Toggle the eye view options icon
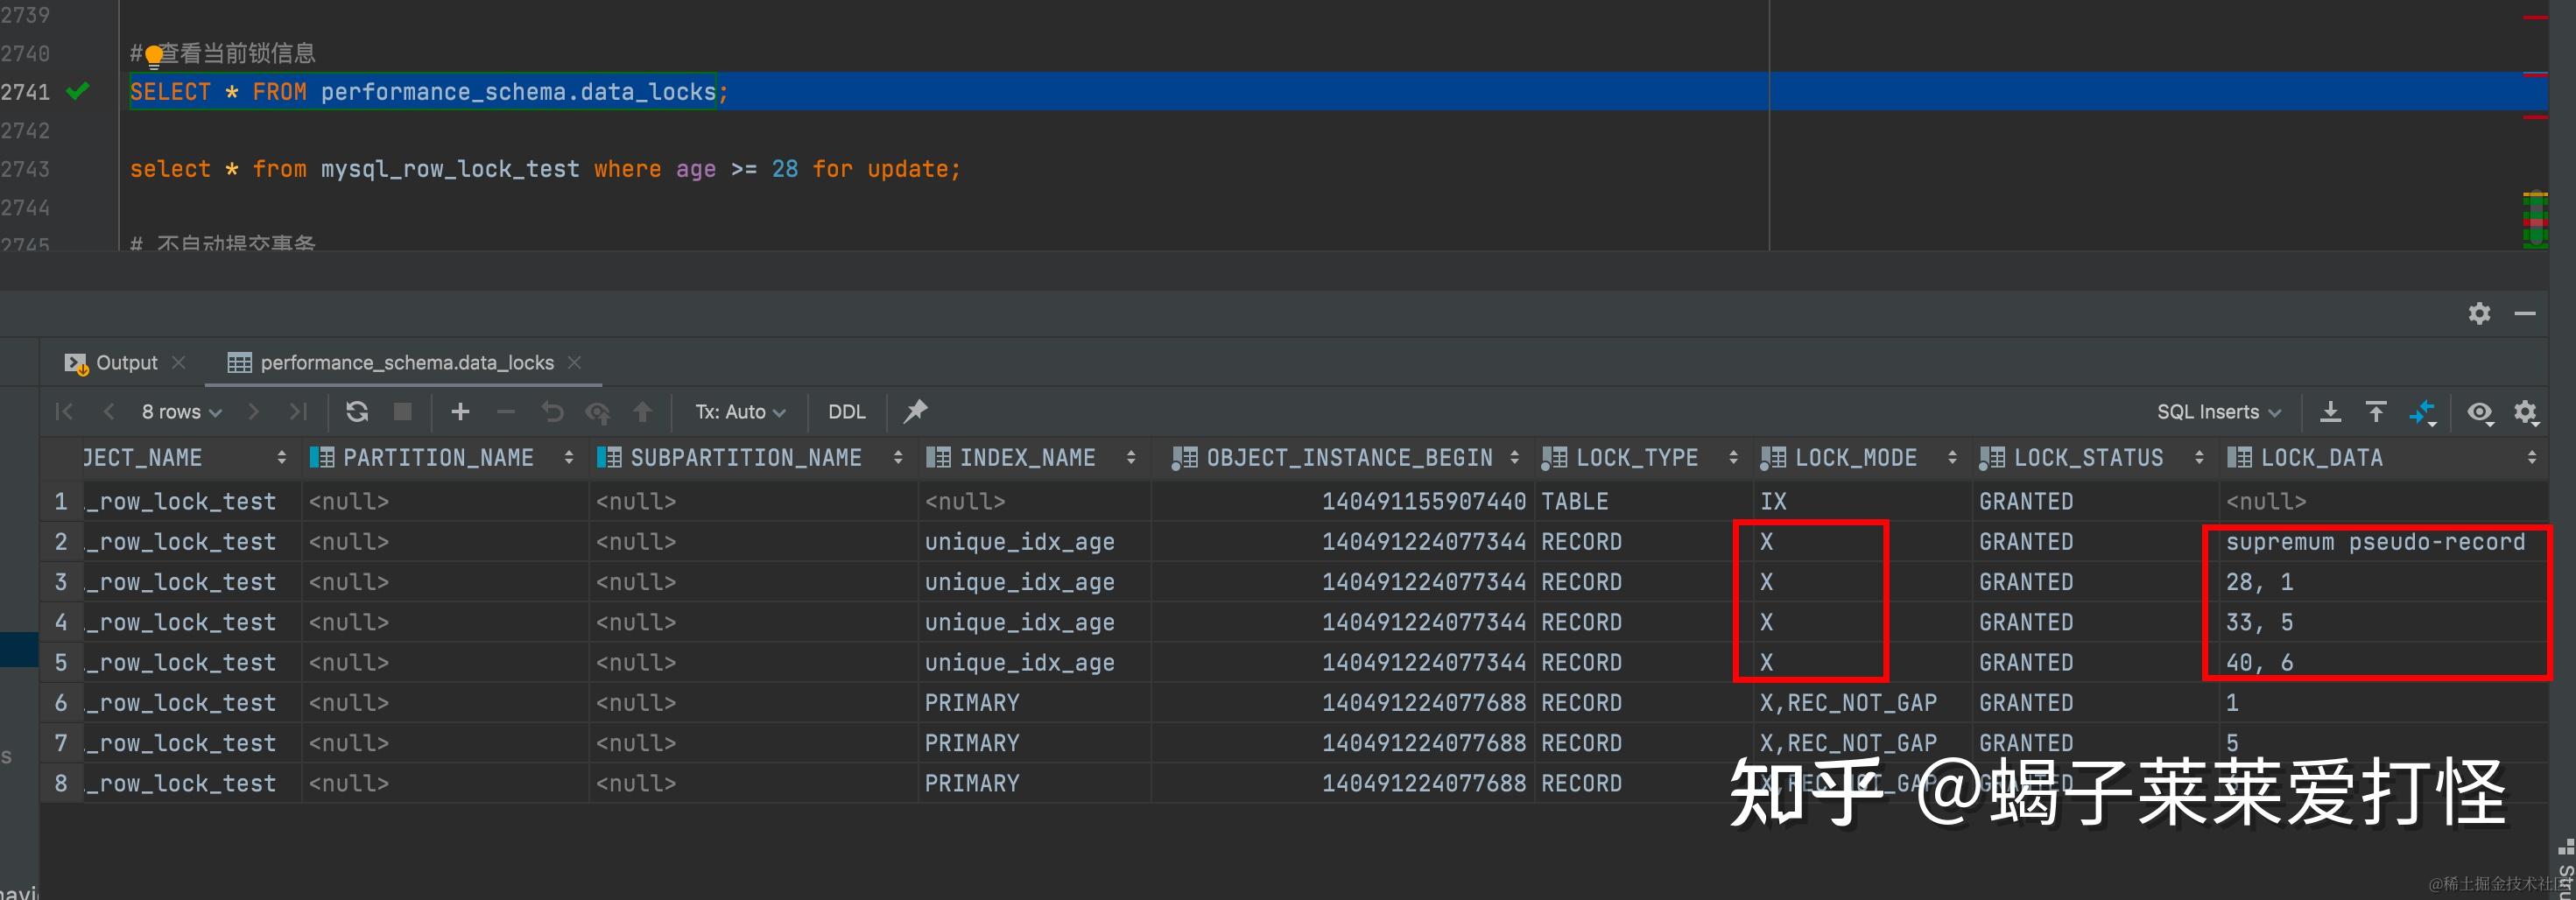 (x=2479, y=412)
